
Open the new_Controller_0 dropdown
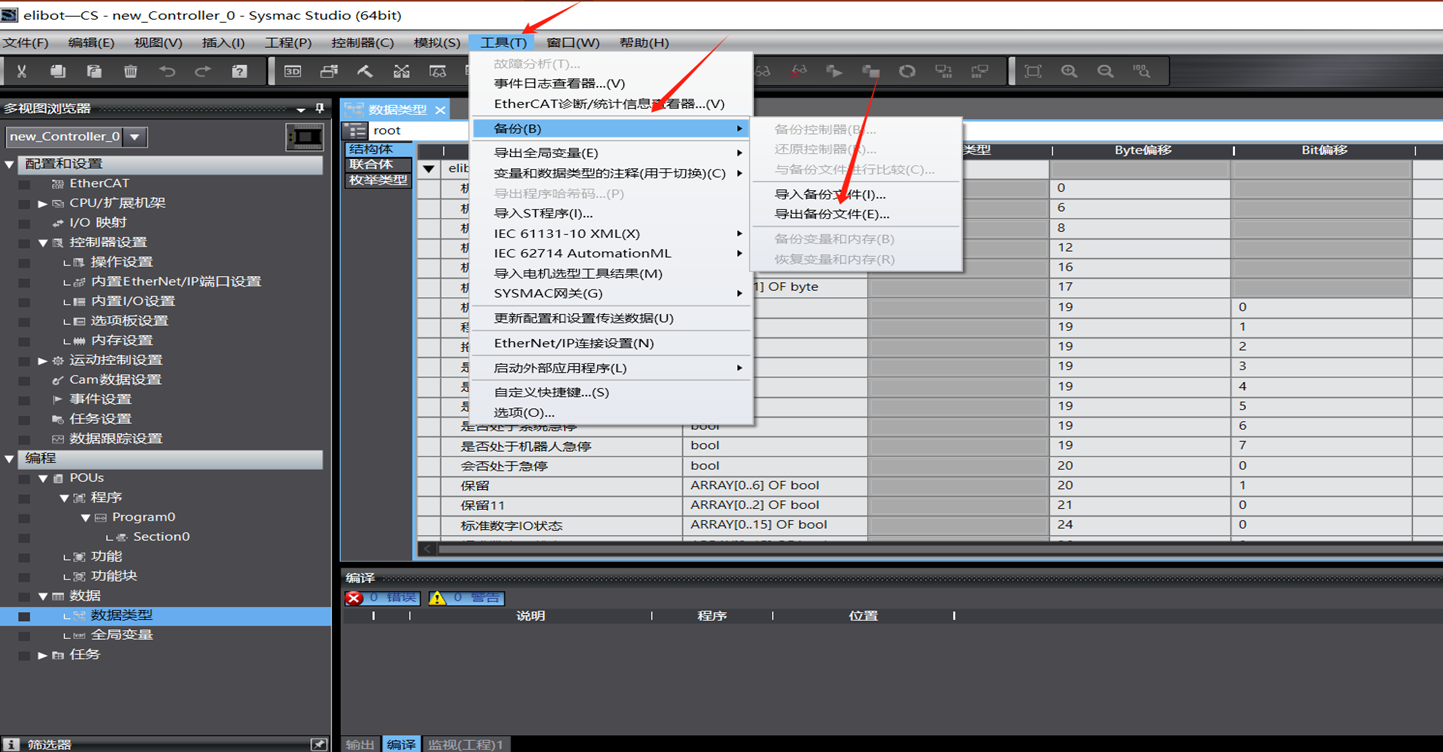click(135, 137)
